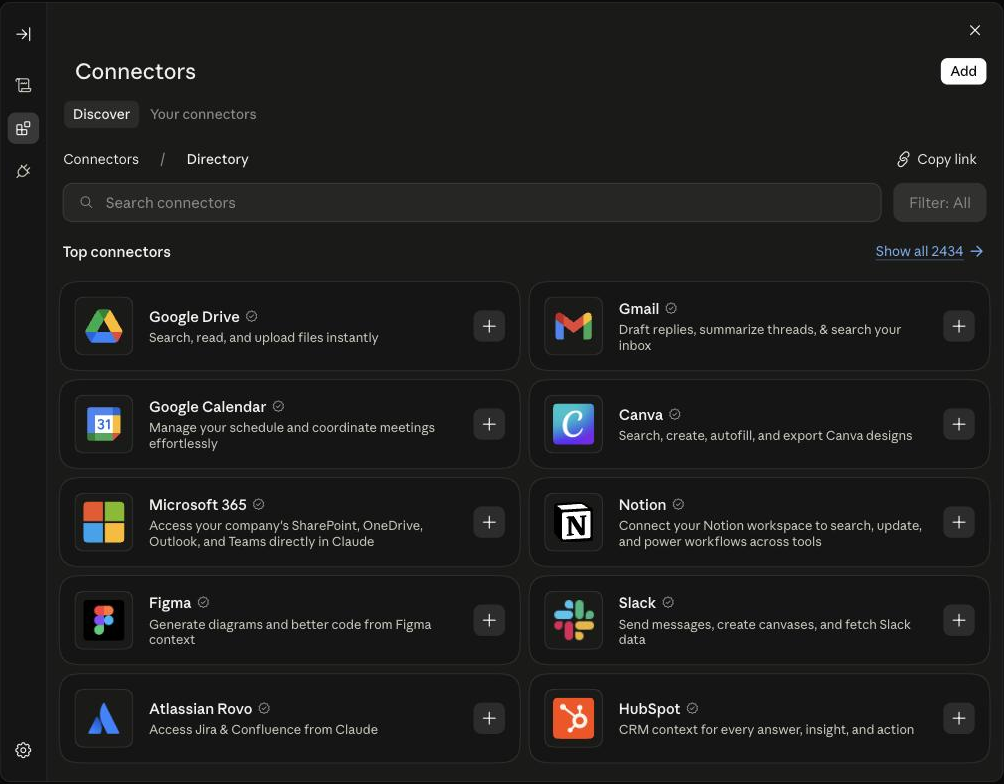
Task: Close the Connectors dialog
Action: 975,30
